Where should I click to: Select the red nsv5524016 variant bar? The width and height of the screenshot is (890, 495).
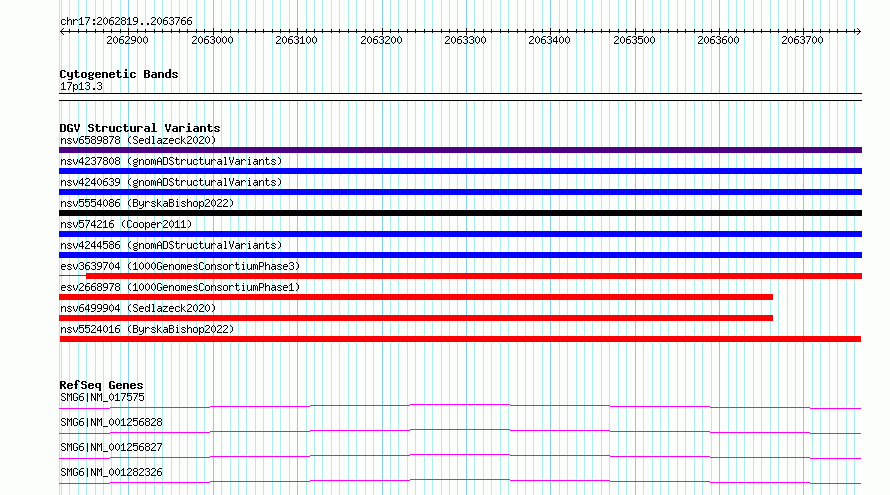(460, 339)
